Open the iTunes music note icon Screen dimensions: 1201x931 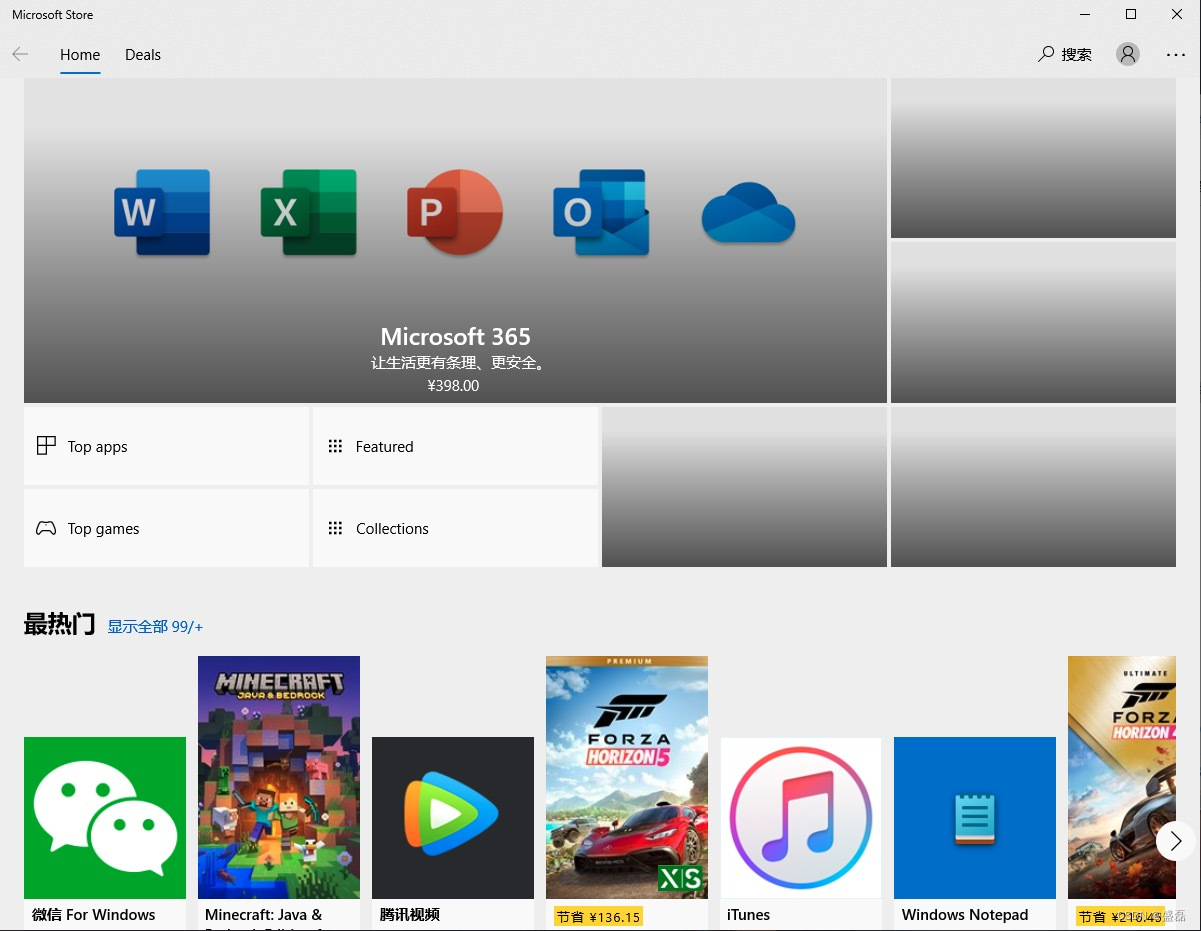tap(801, 818)
